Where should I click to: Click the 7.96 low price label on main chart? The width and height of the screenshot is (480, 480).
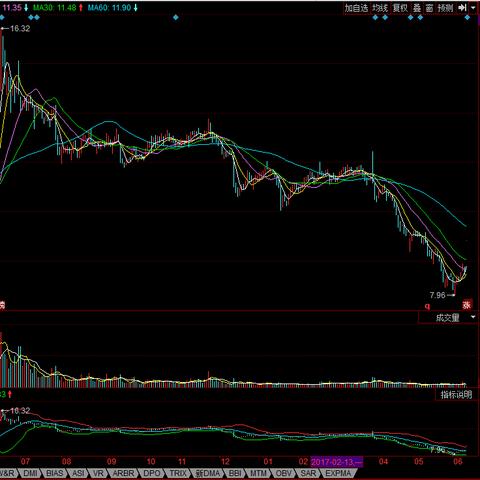click(x=437, y=295)
